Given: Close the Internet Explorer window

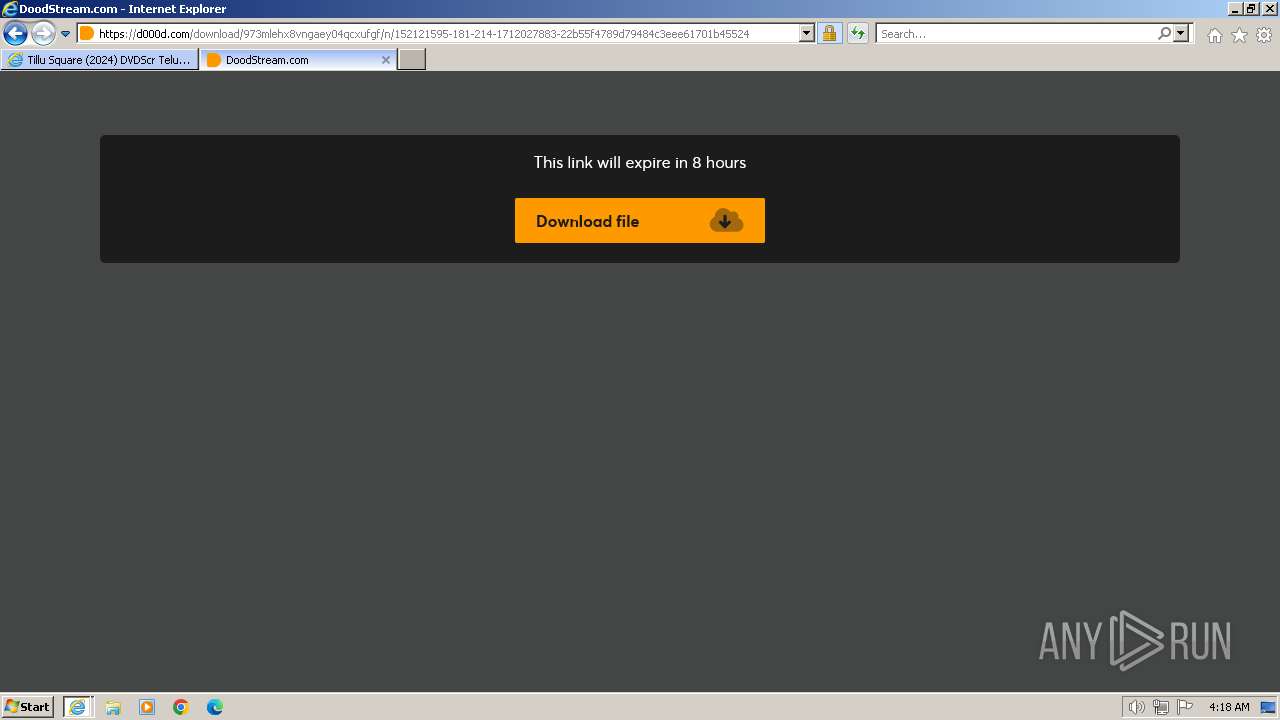Looking at the screenshot, I should pos(1268,8).
